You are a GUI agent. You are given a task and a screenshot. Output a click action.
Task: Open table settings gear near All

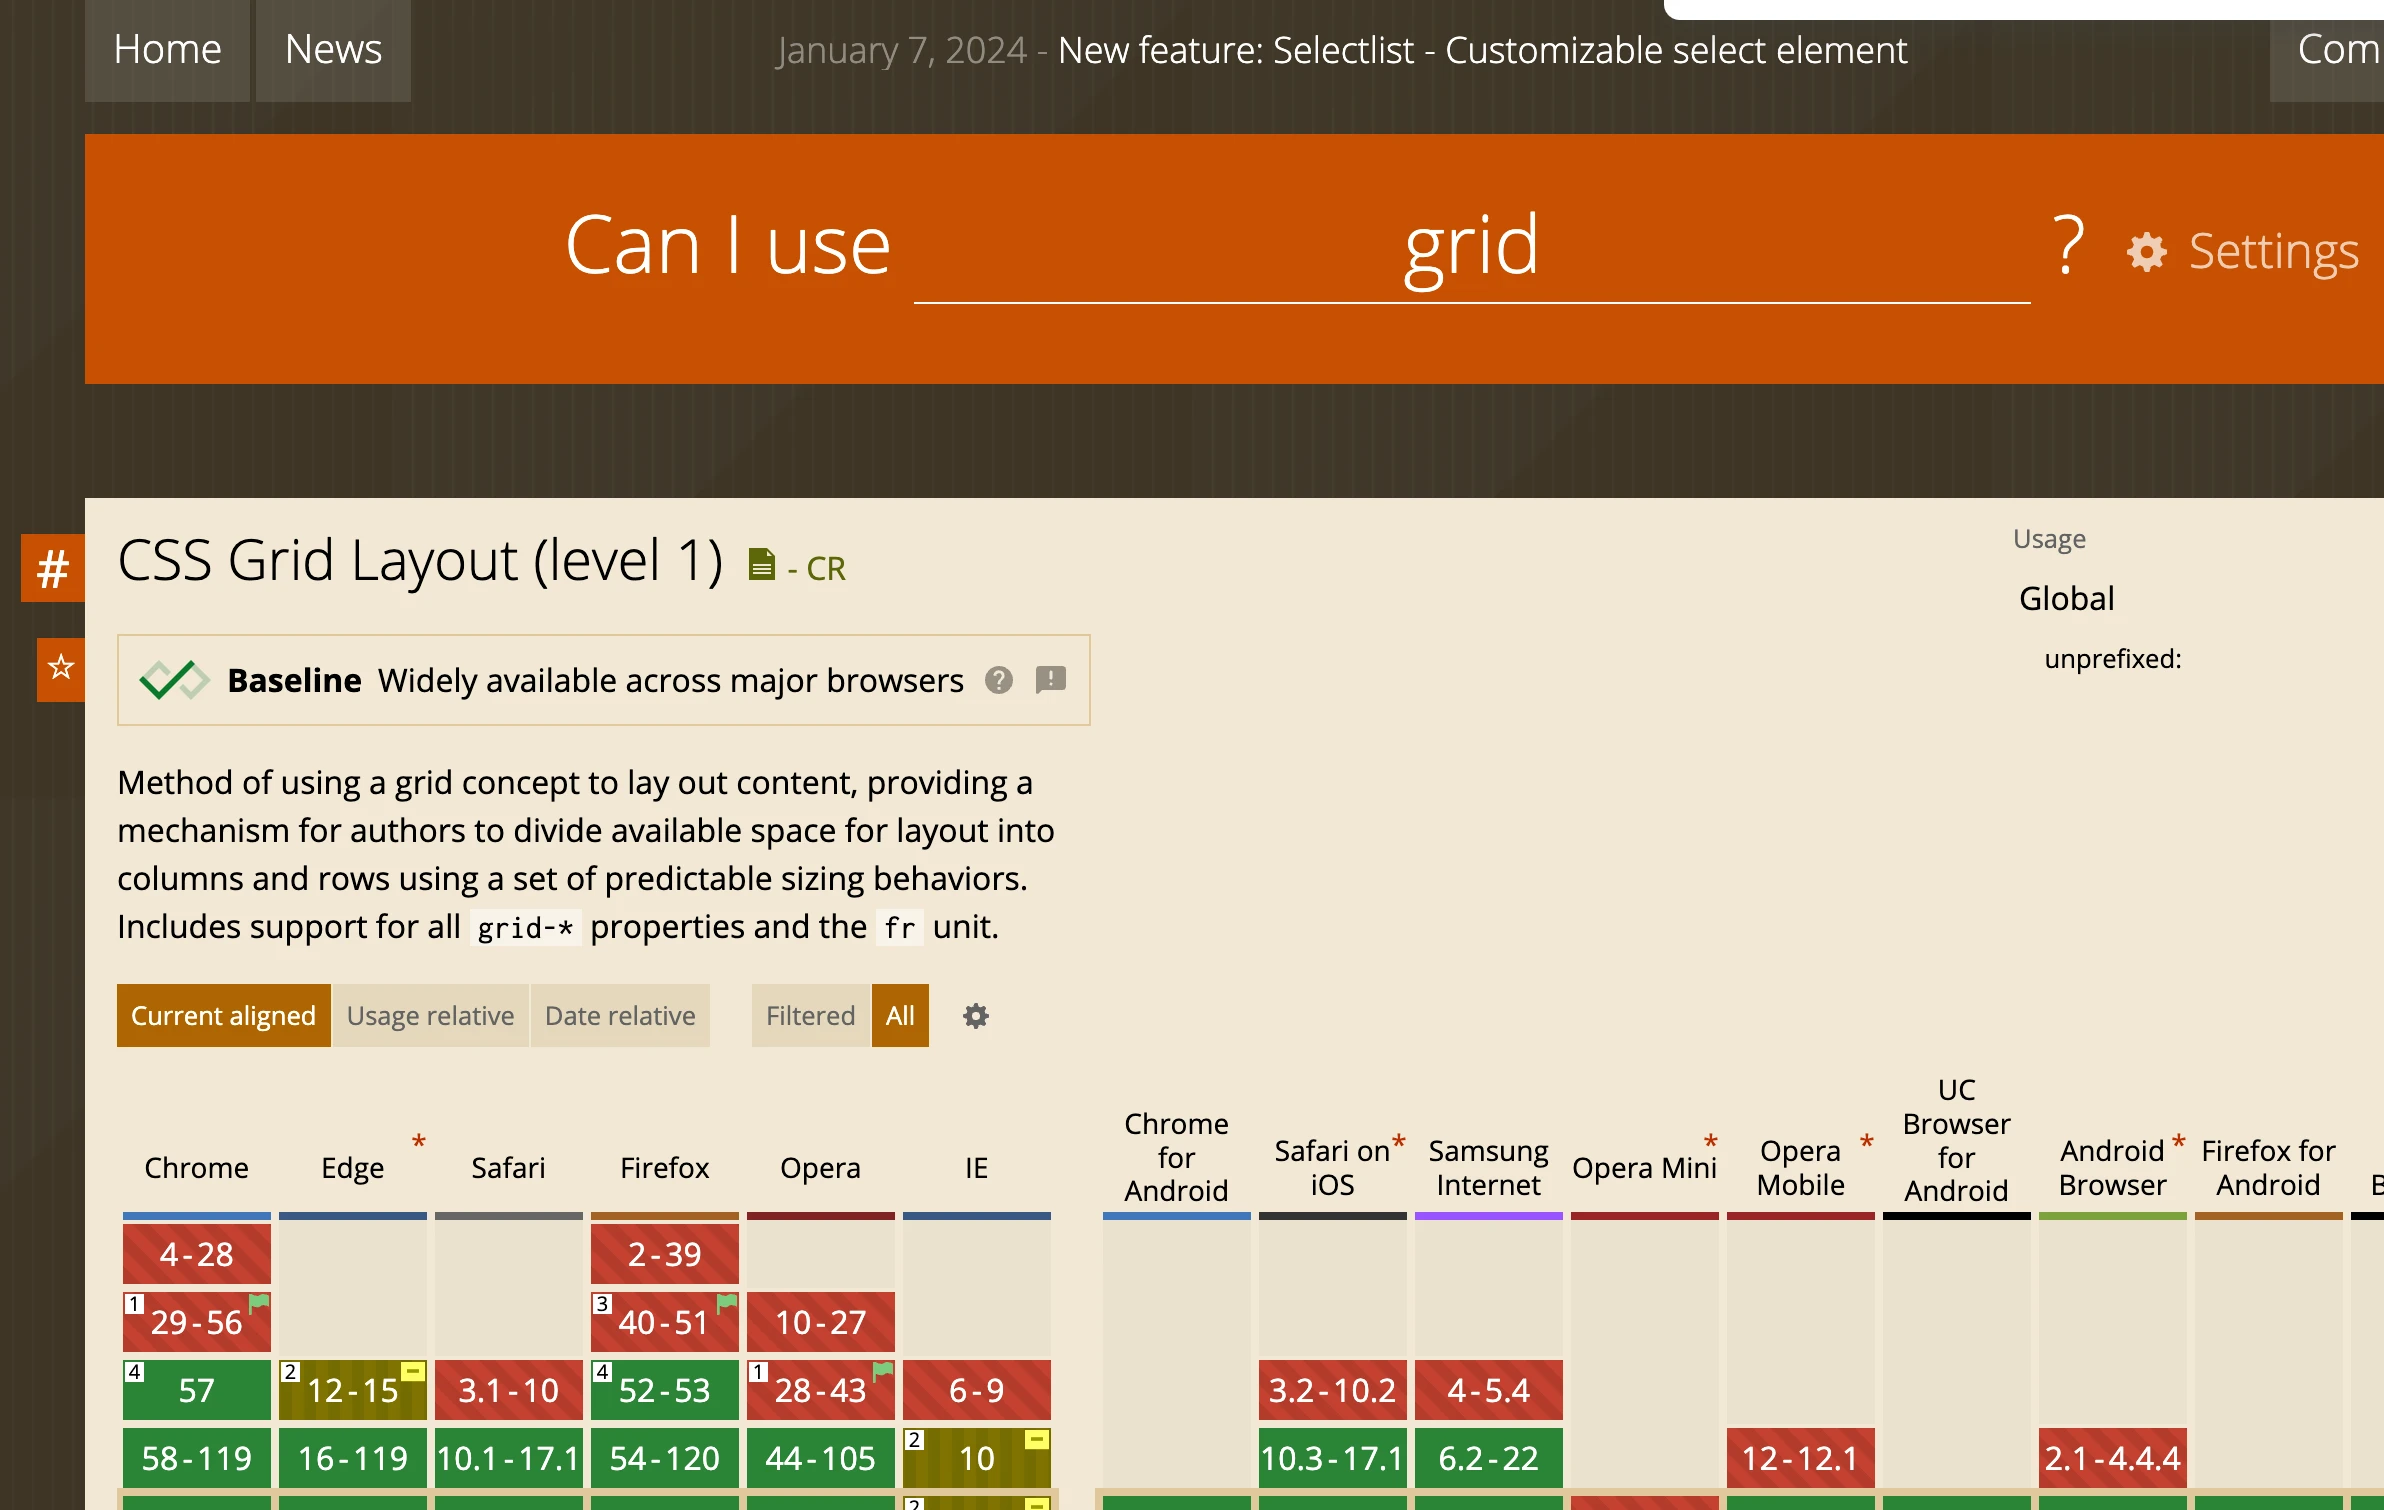tap(975, 1016)
